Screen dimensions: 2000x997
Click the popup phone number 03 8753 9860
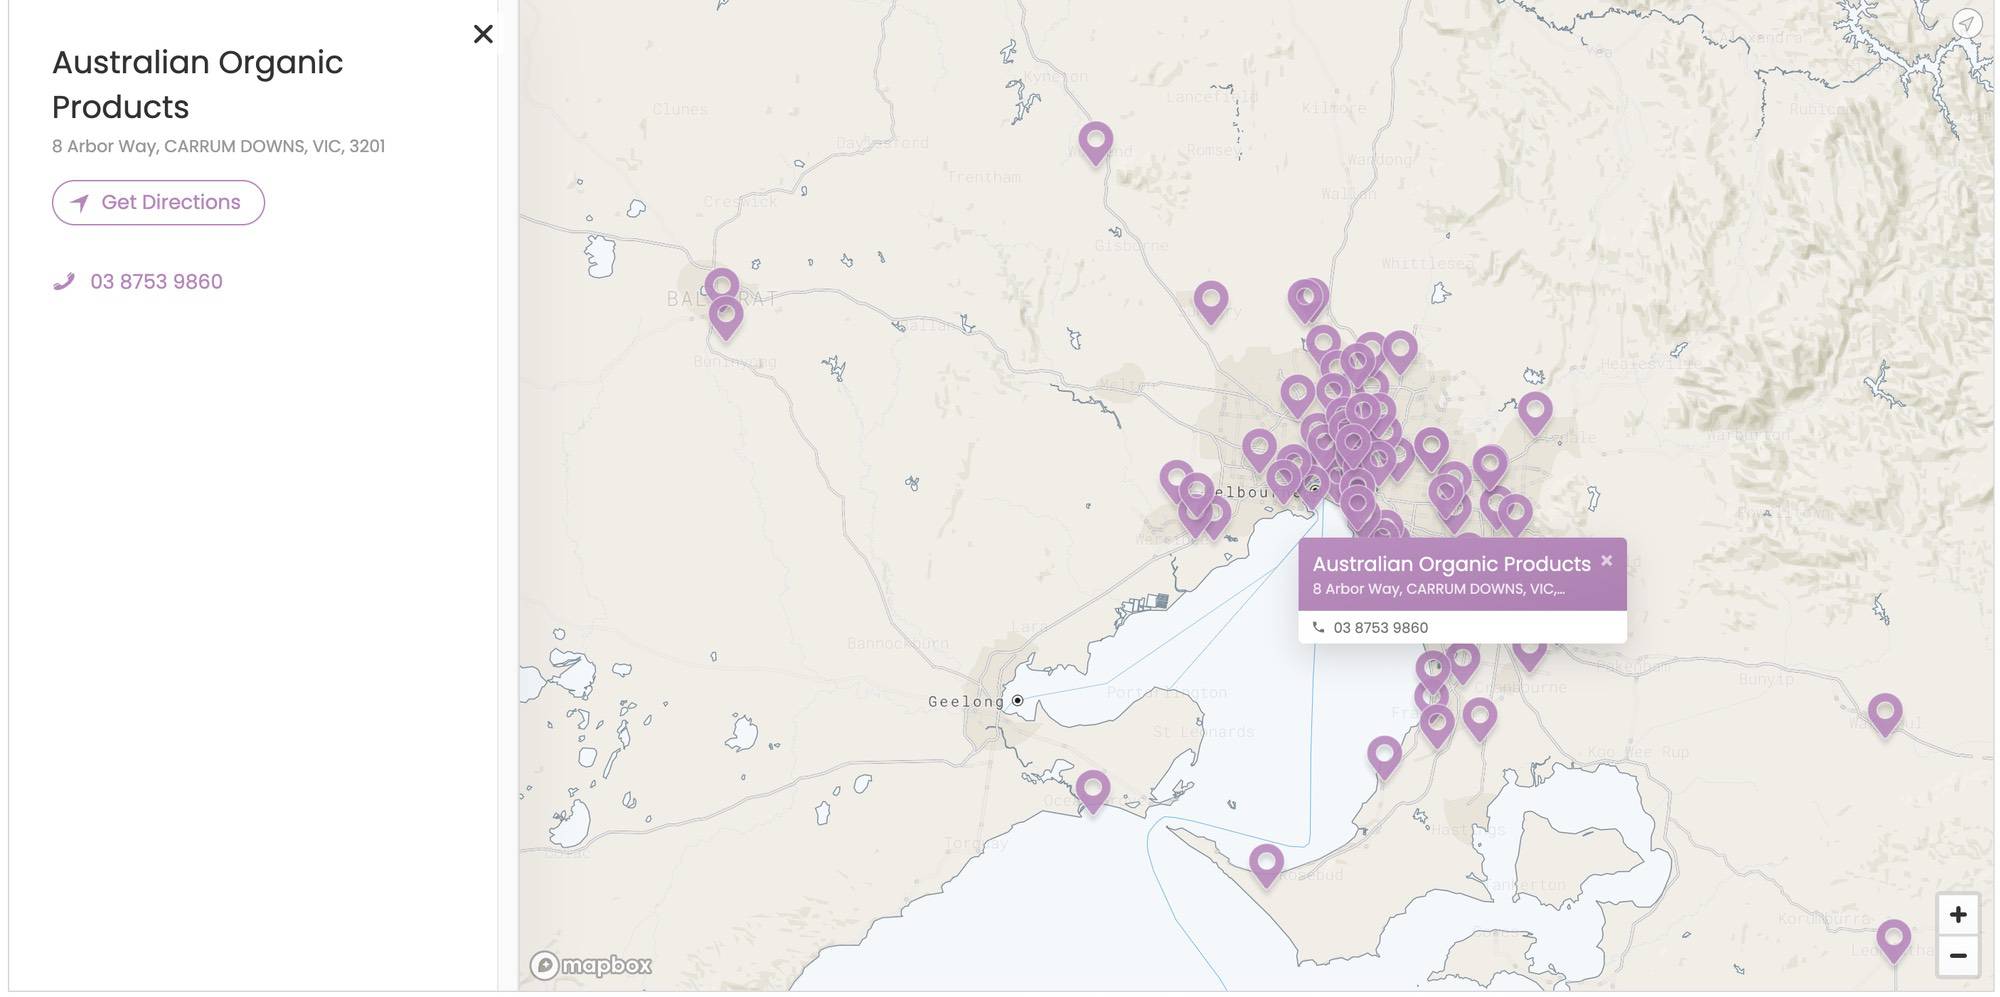point(1380,628)
